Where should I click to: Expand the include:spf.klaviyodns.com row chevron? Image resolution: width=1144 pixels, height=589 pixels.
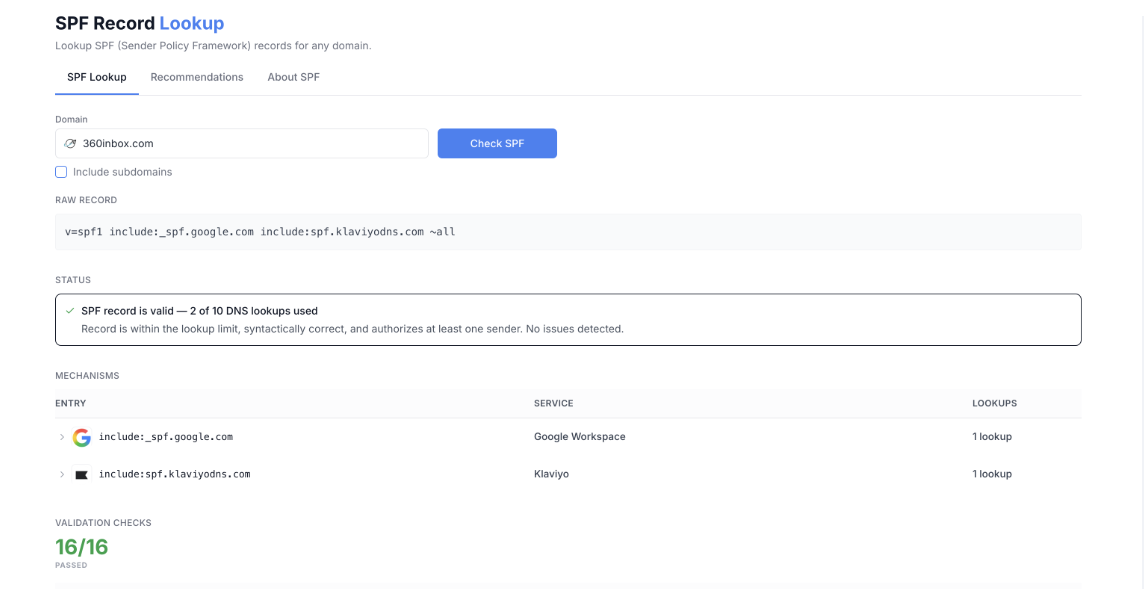(62, 474)
